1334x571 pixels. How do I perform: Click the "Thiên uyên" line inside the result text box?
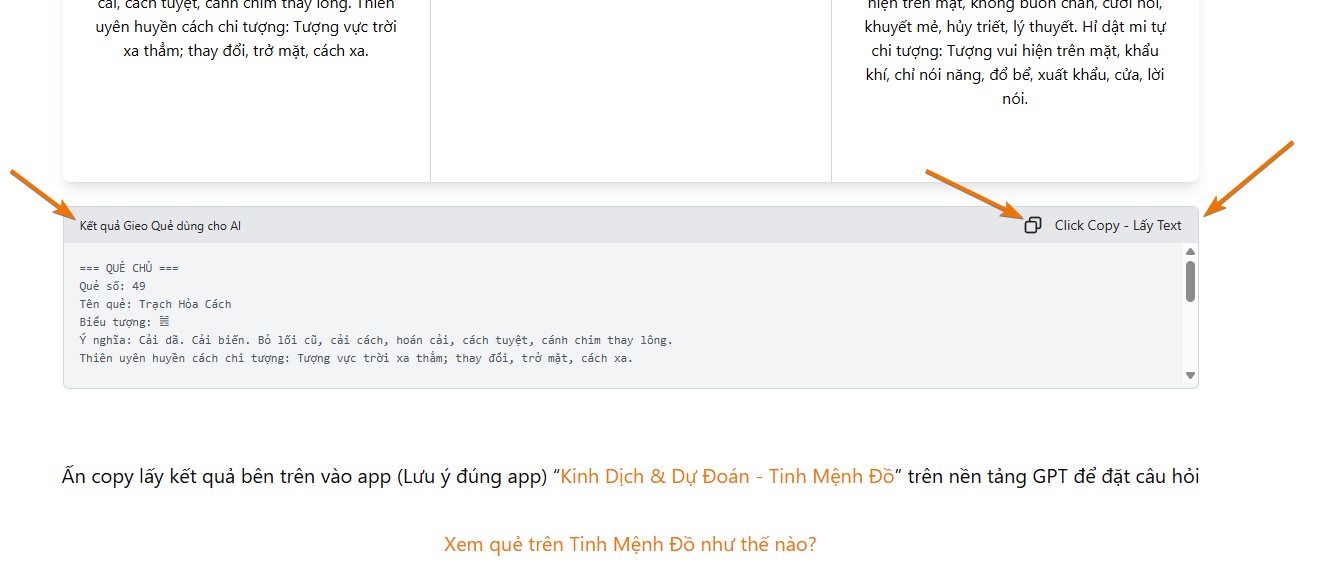point(356,358)
